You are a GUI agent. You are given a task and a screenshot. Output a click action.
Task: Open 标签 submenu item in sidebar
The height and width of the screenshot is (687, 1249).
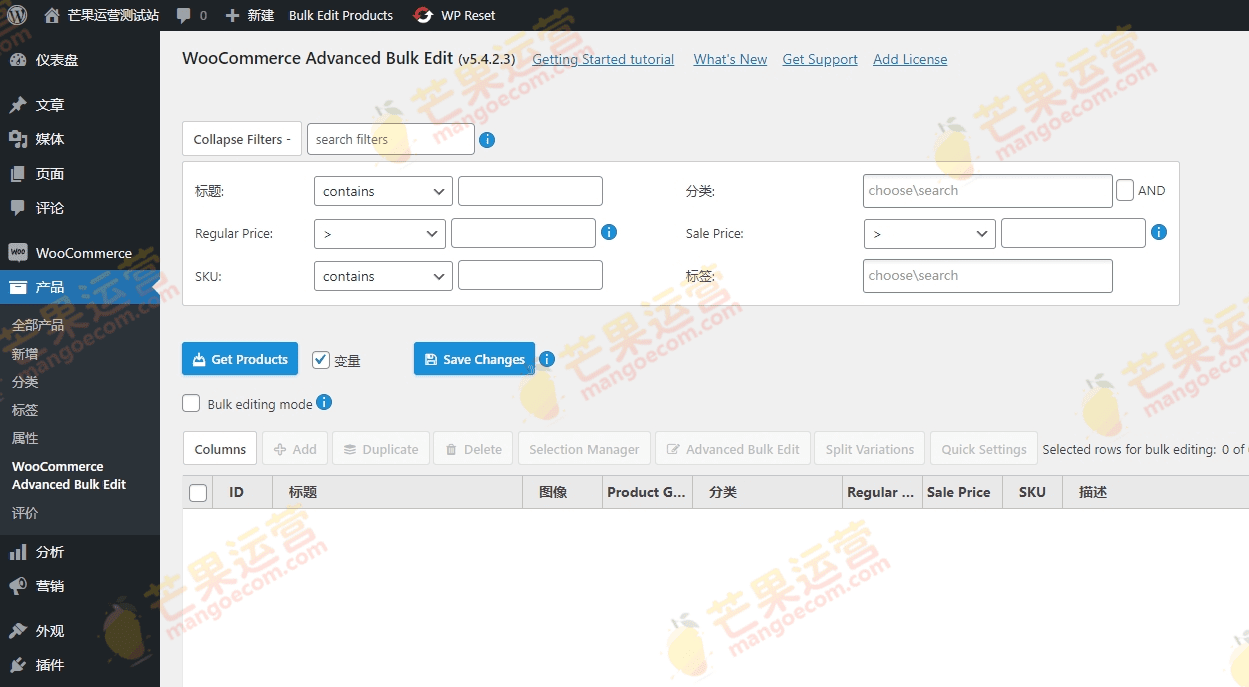point(25,410)
